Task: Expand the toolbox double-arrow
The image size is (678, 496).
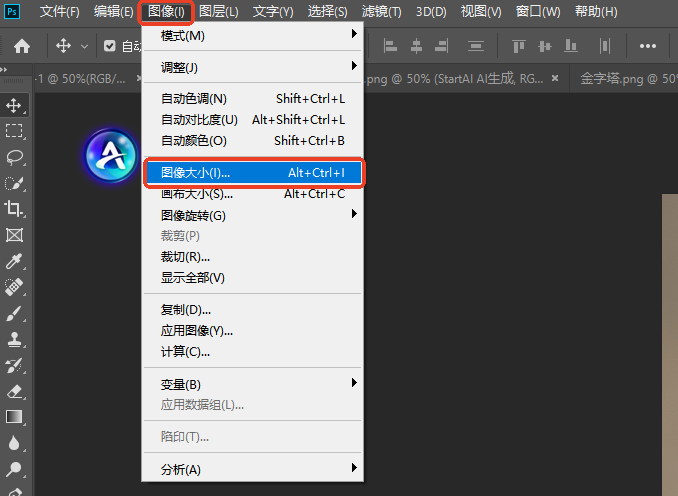Action: click(3, 69)
